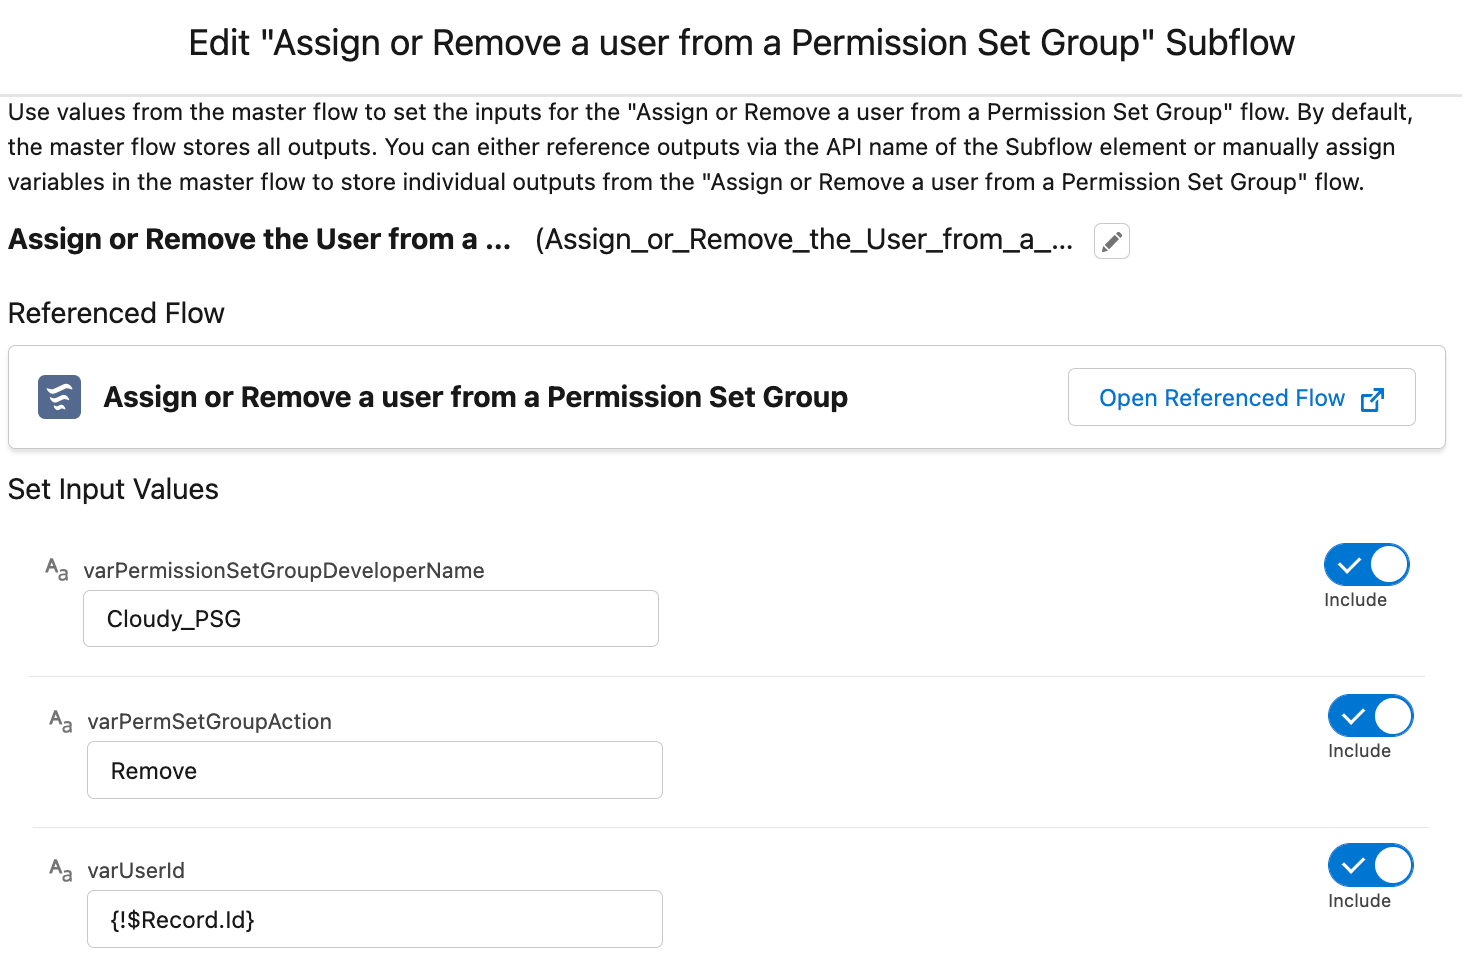
Task: Disable Include for varPermissionSetGroupDeveloperName
Action: (1367, 564)
